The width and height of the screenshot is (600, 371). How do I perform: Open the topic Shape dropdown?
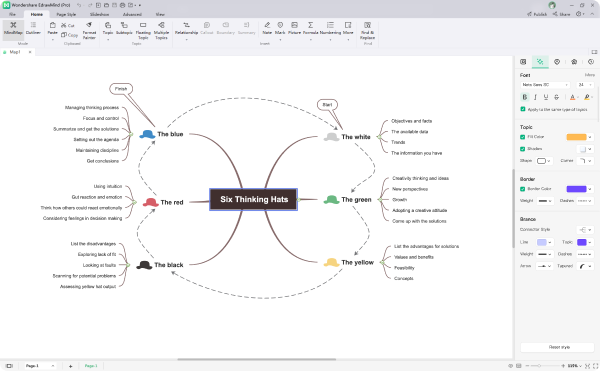544,161
